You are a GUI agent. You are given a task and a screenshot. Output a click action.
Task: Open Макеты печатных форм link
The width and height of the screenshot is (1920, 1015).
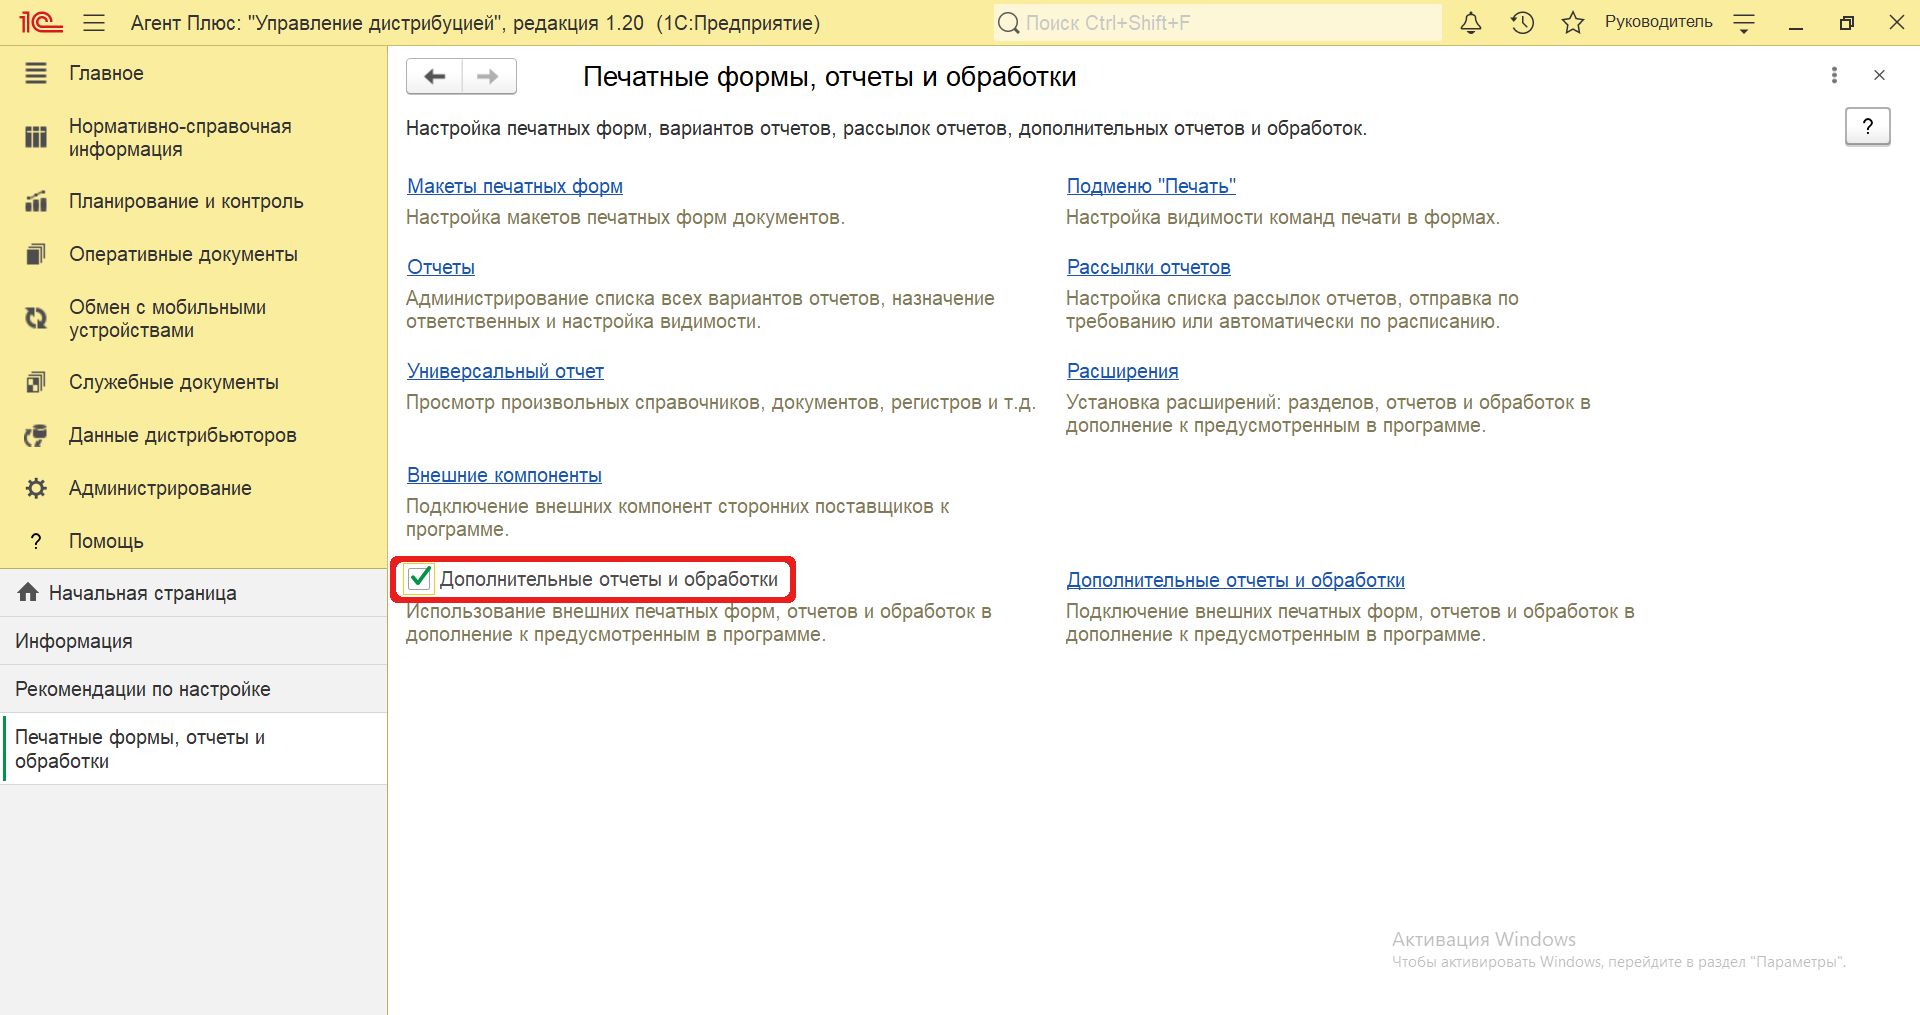click(x=514, y=186)
